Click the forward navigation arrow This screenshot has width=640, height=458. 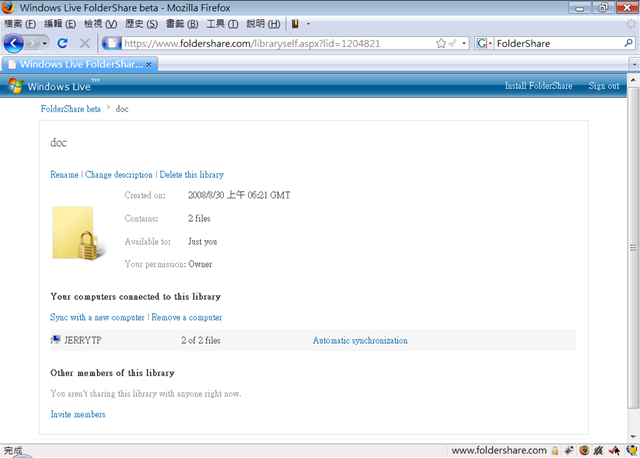click(x=32, y=43)
